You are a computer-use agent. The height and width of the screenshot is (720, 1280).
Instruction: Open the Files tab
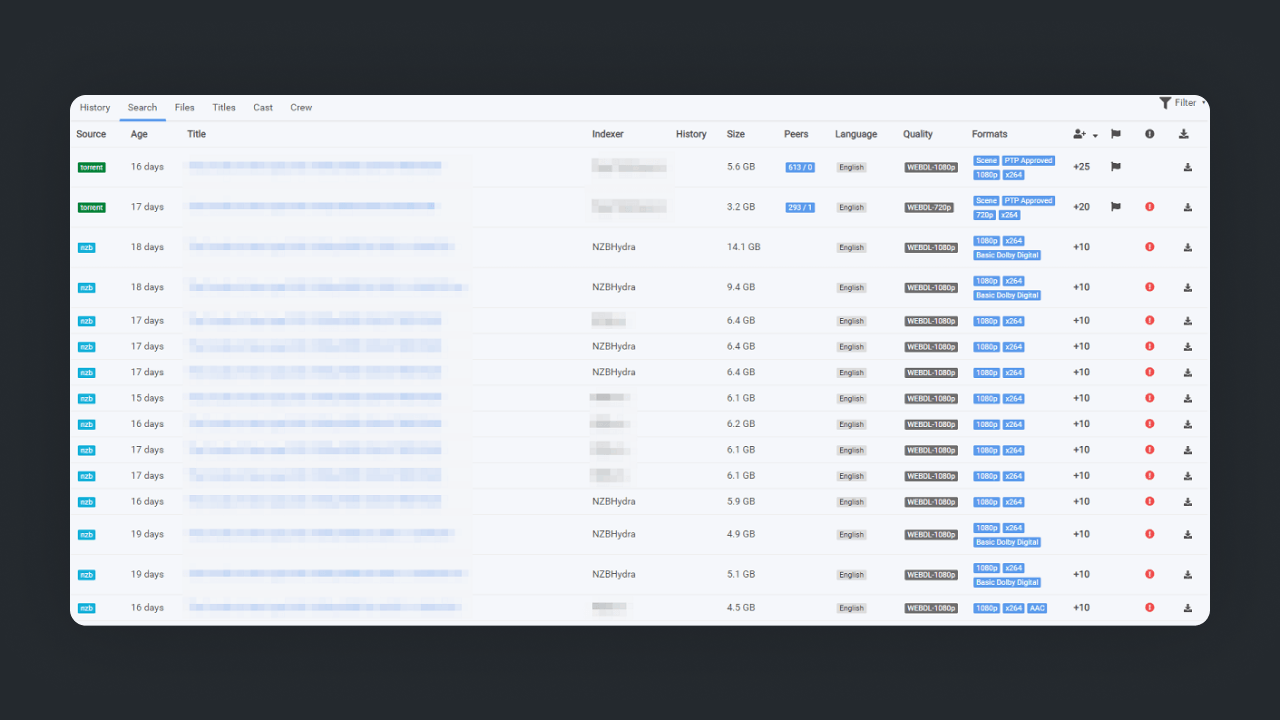click(x=184, y=108)
